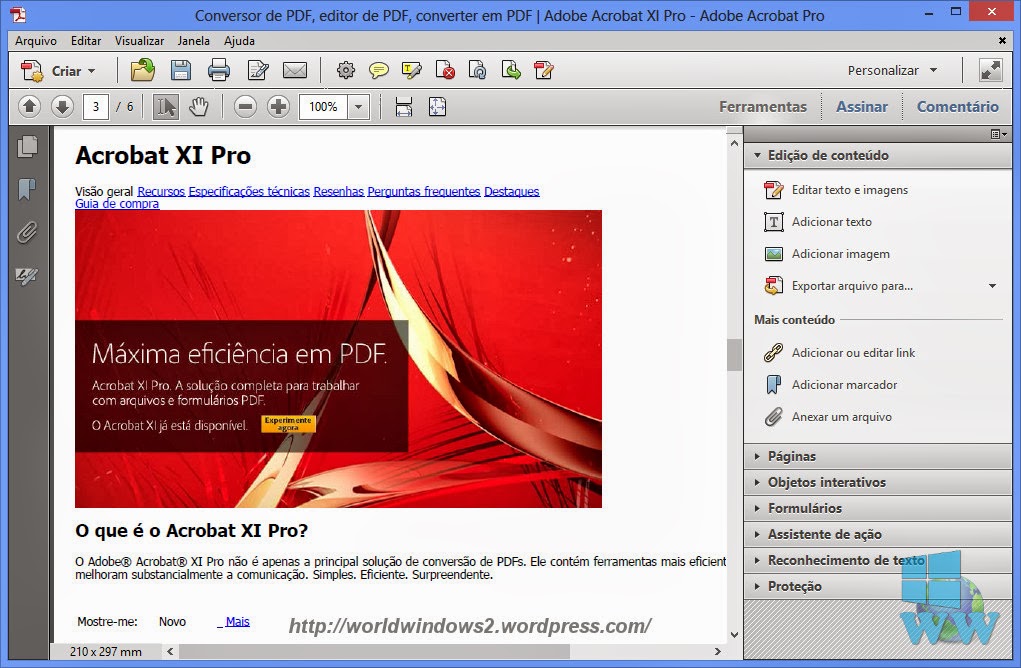Open page thumbnails panel in sidebar
Viewport: 1021px width, 668px height.
click(27, 146)
